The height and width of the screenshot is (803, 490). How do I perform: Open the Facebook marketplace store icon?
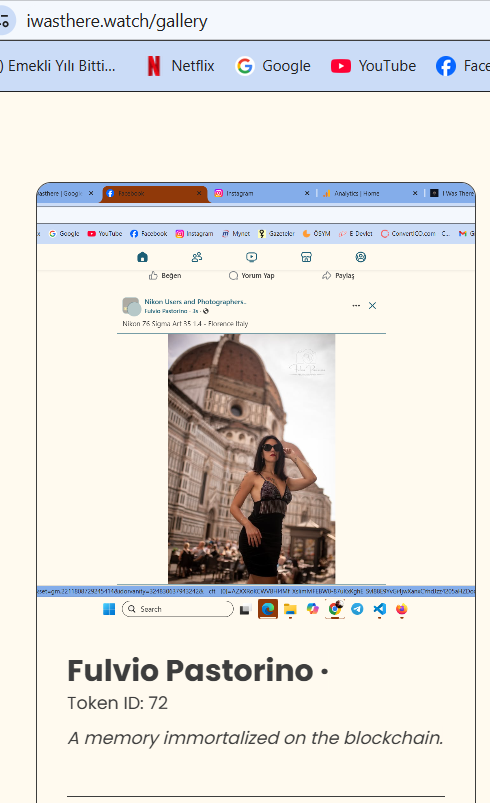tap(306, 257)
